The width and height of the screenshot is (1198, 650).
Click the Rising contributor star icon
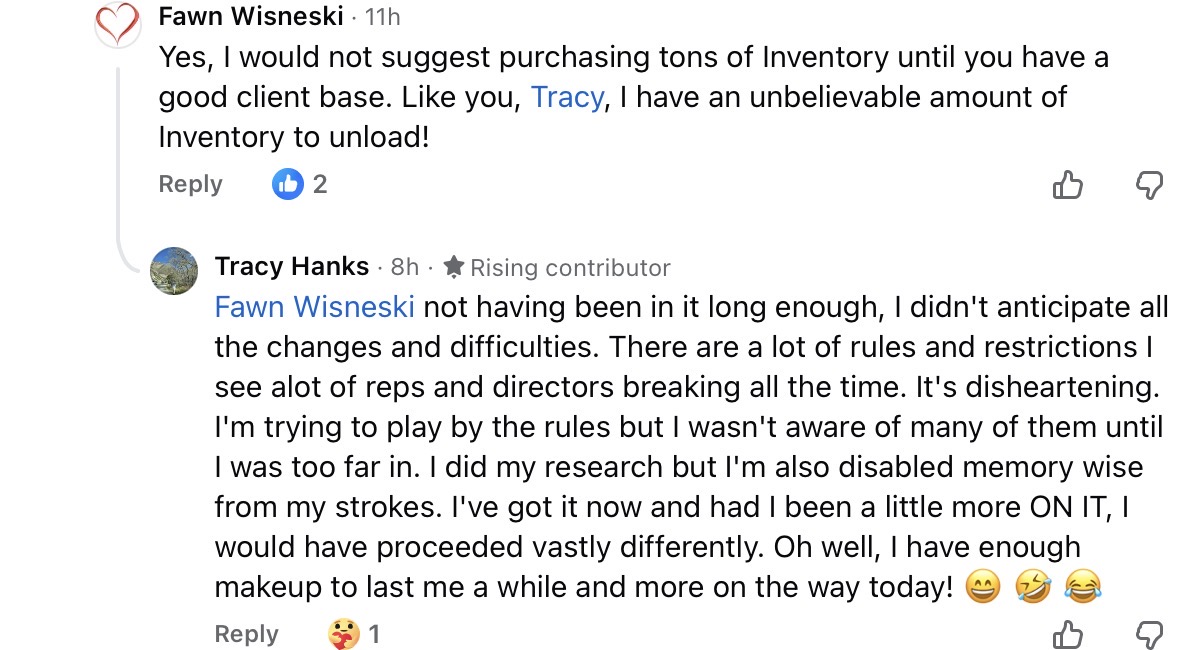pyautogui.click(x=454, y=267)
